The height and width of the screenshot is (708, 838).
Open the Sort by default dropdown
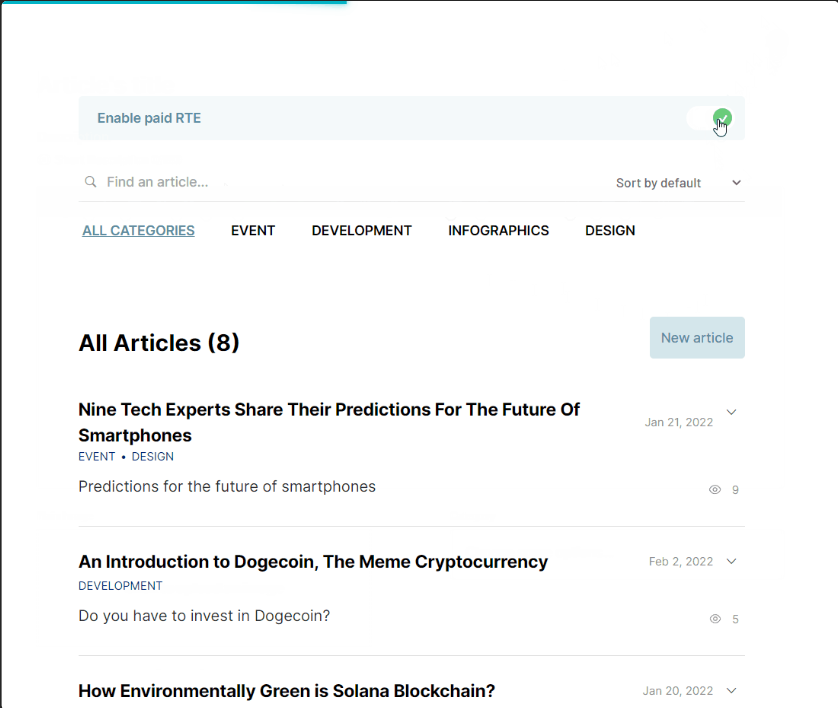pyautogui.click(x=678, y=183)
